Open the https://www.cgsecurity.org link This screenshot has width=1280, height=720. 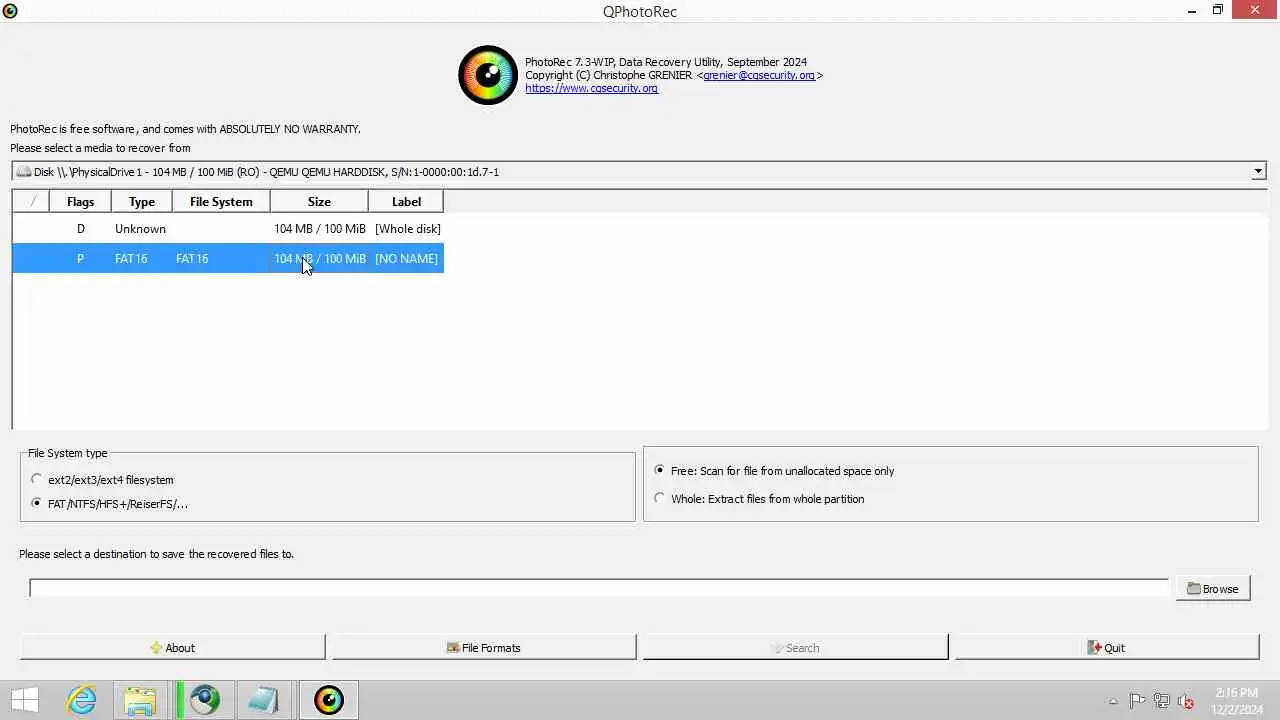[591, 88]
